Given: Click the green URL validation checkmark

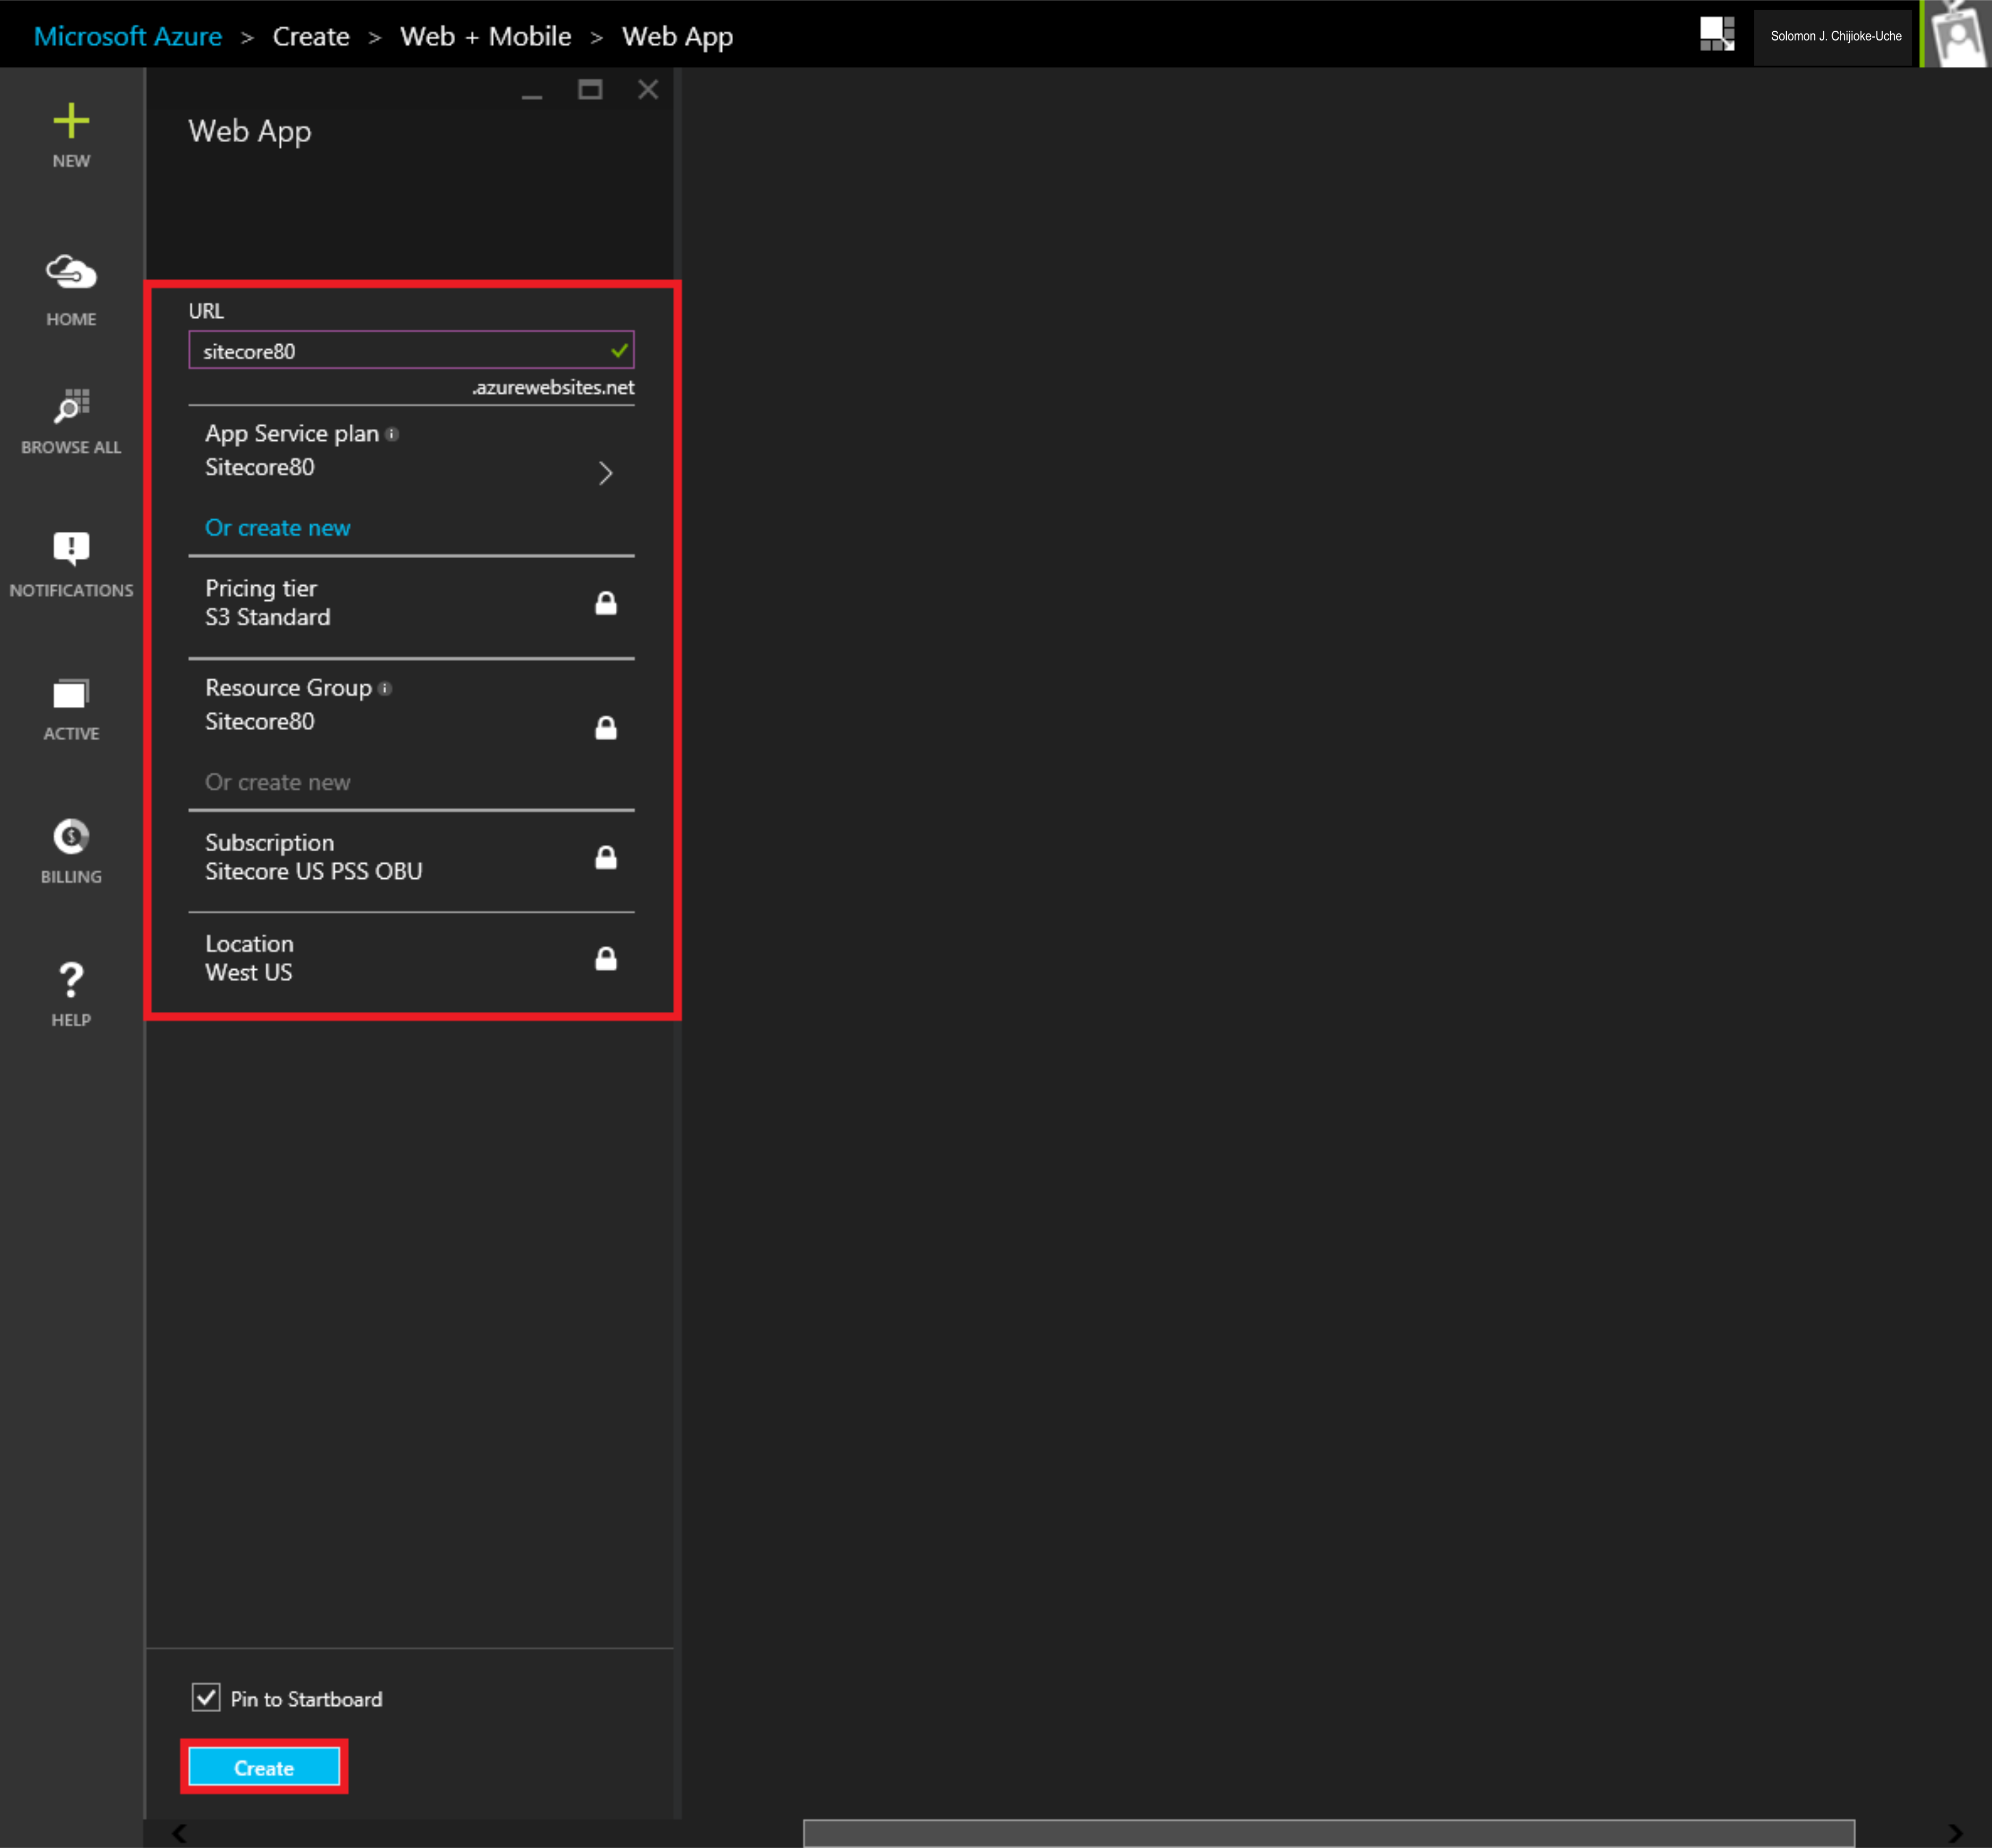Looking at the screenshot, I should point(619,350).
